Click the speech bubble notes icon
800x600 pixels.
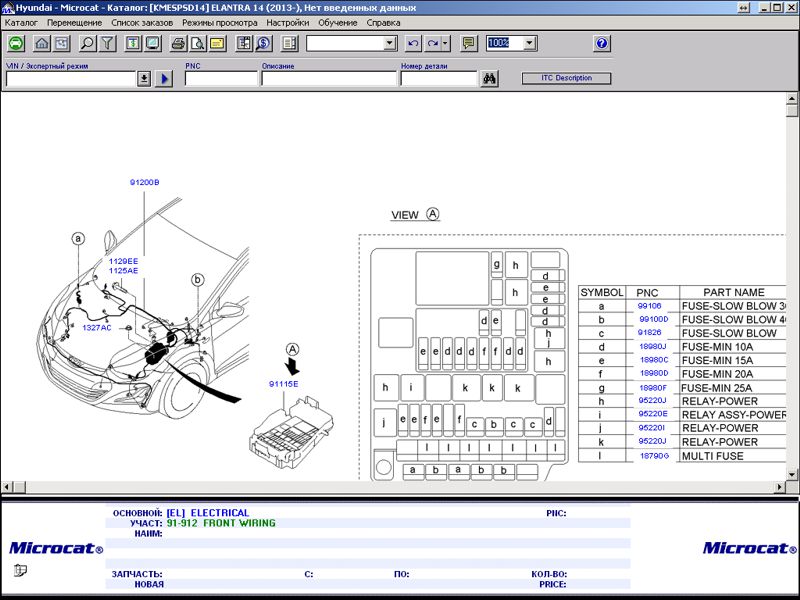(468, 43)
